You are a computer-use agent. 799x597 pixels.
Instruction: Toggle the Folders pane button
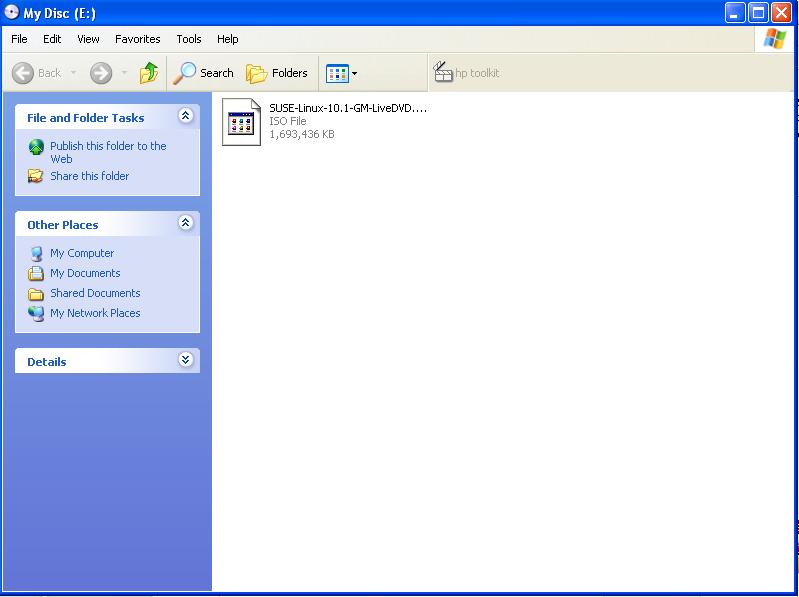point(277,73)
